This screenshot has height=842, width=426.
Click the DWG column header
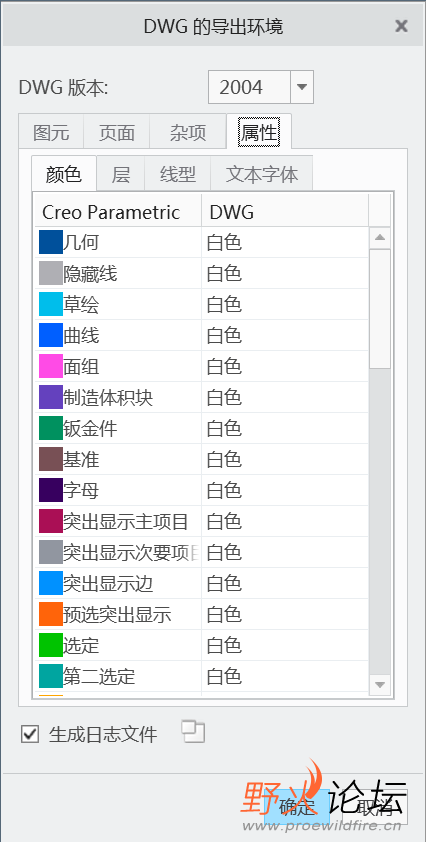point(285,212)
